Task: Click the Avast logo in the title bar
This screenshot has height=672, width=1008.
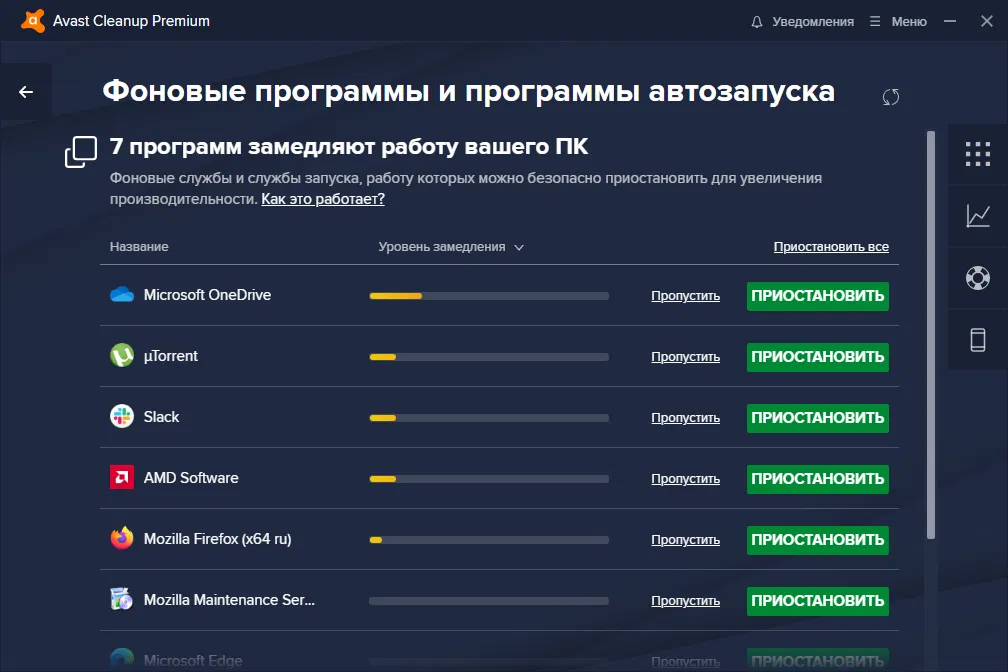Action: [32, 20]
